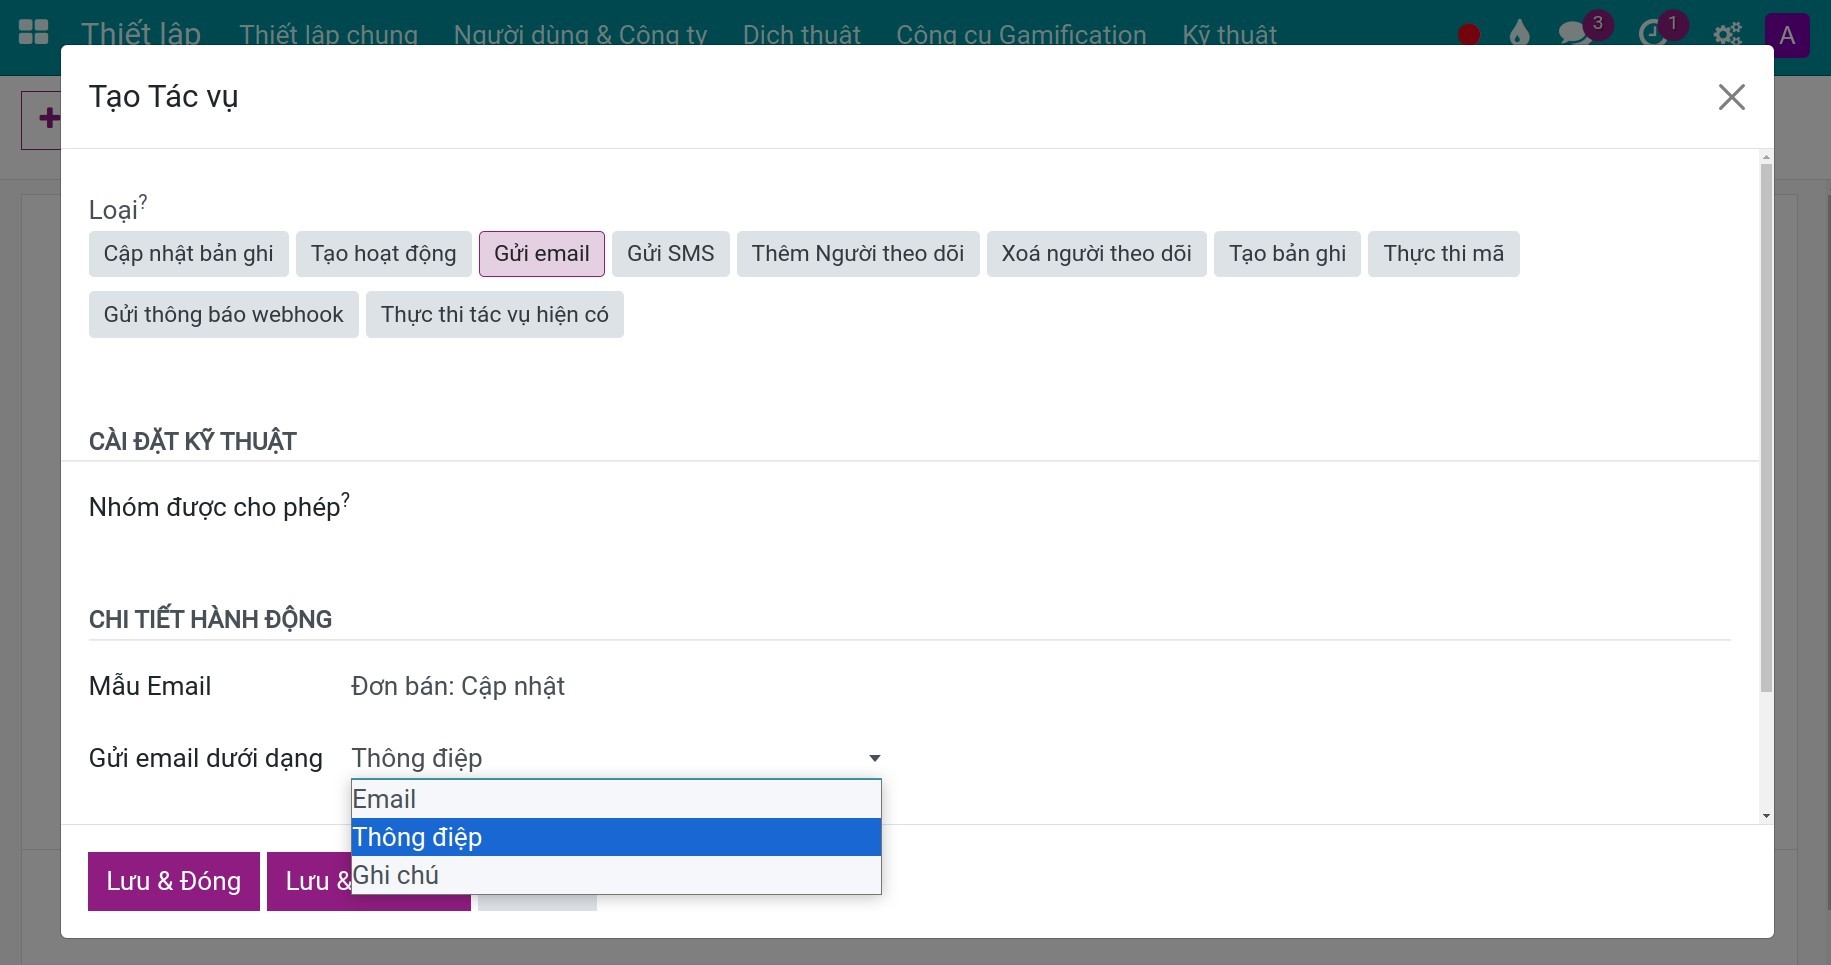This screenshot has height=965, width=1831.
Task: Click the droplet icon in top bar
Action: 1519,34
